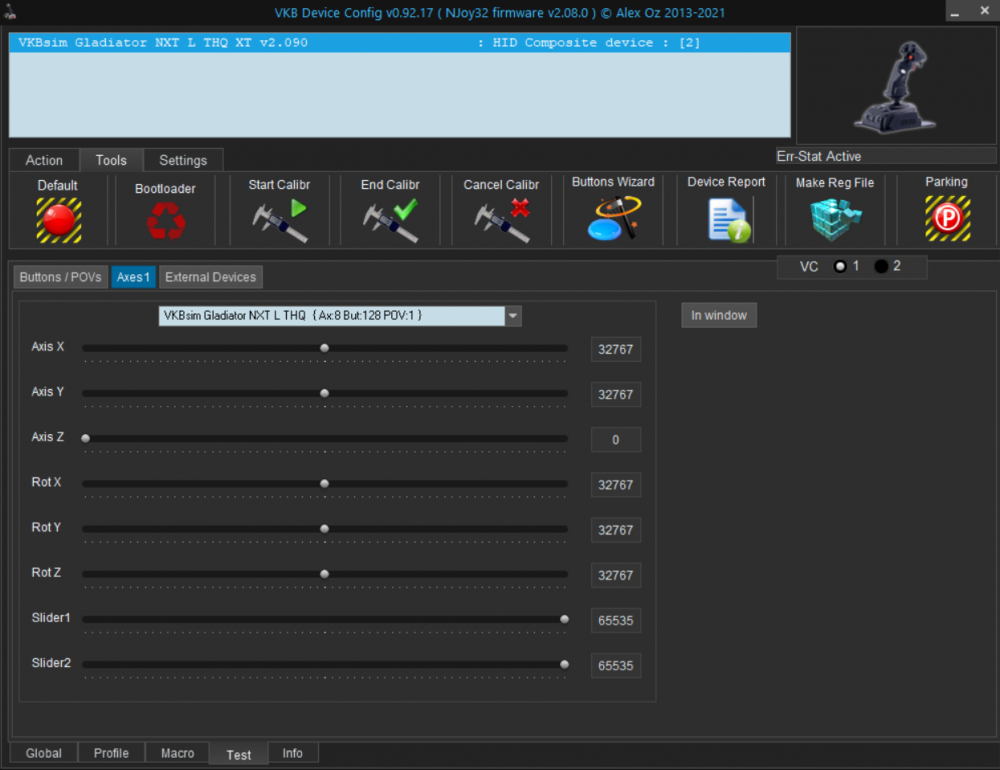Image resolution: width=1000 pixels, height=770 pixels.
Task: Start calibration with Start Calibr icon
Action: tap(279, 220)
